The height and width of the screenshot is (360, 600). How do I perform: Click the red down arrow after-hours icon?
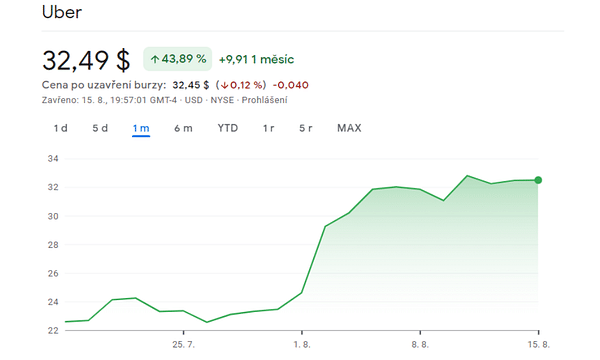224,85
